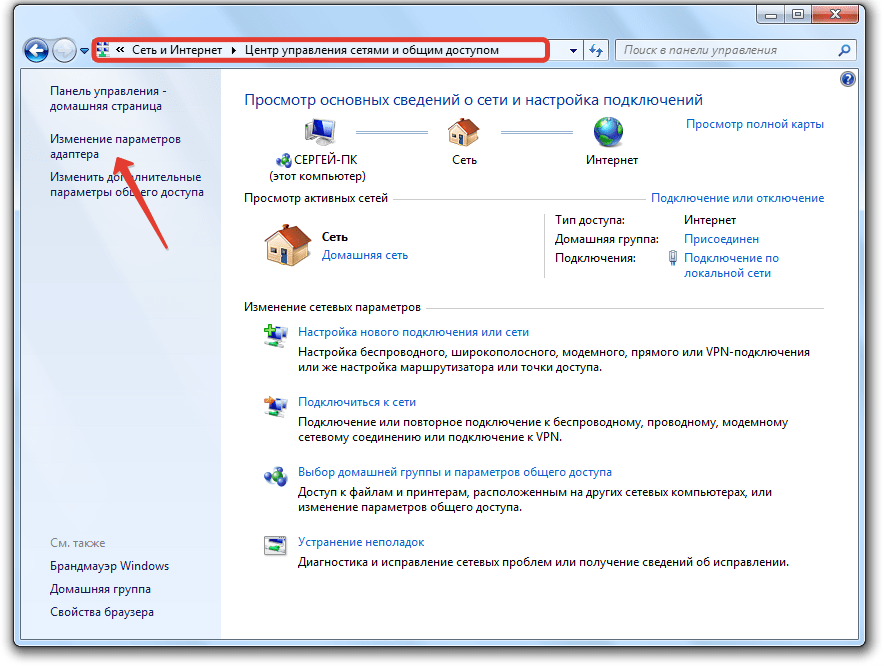Screen dimensions: 884x666
Task: Click the homegroup and sharing options icon
Action: click(274, 476)
